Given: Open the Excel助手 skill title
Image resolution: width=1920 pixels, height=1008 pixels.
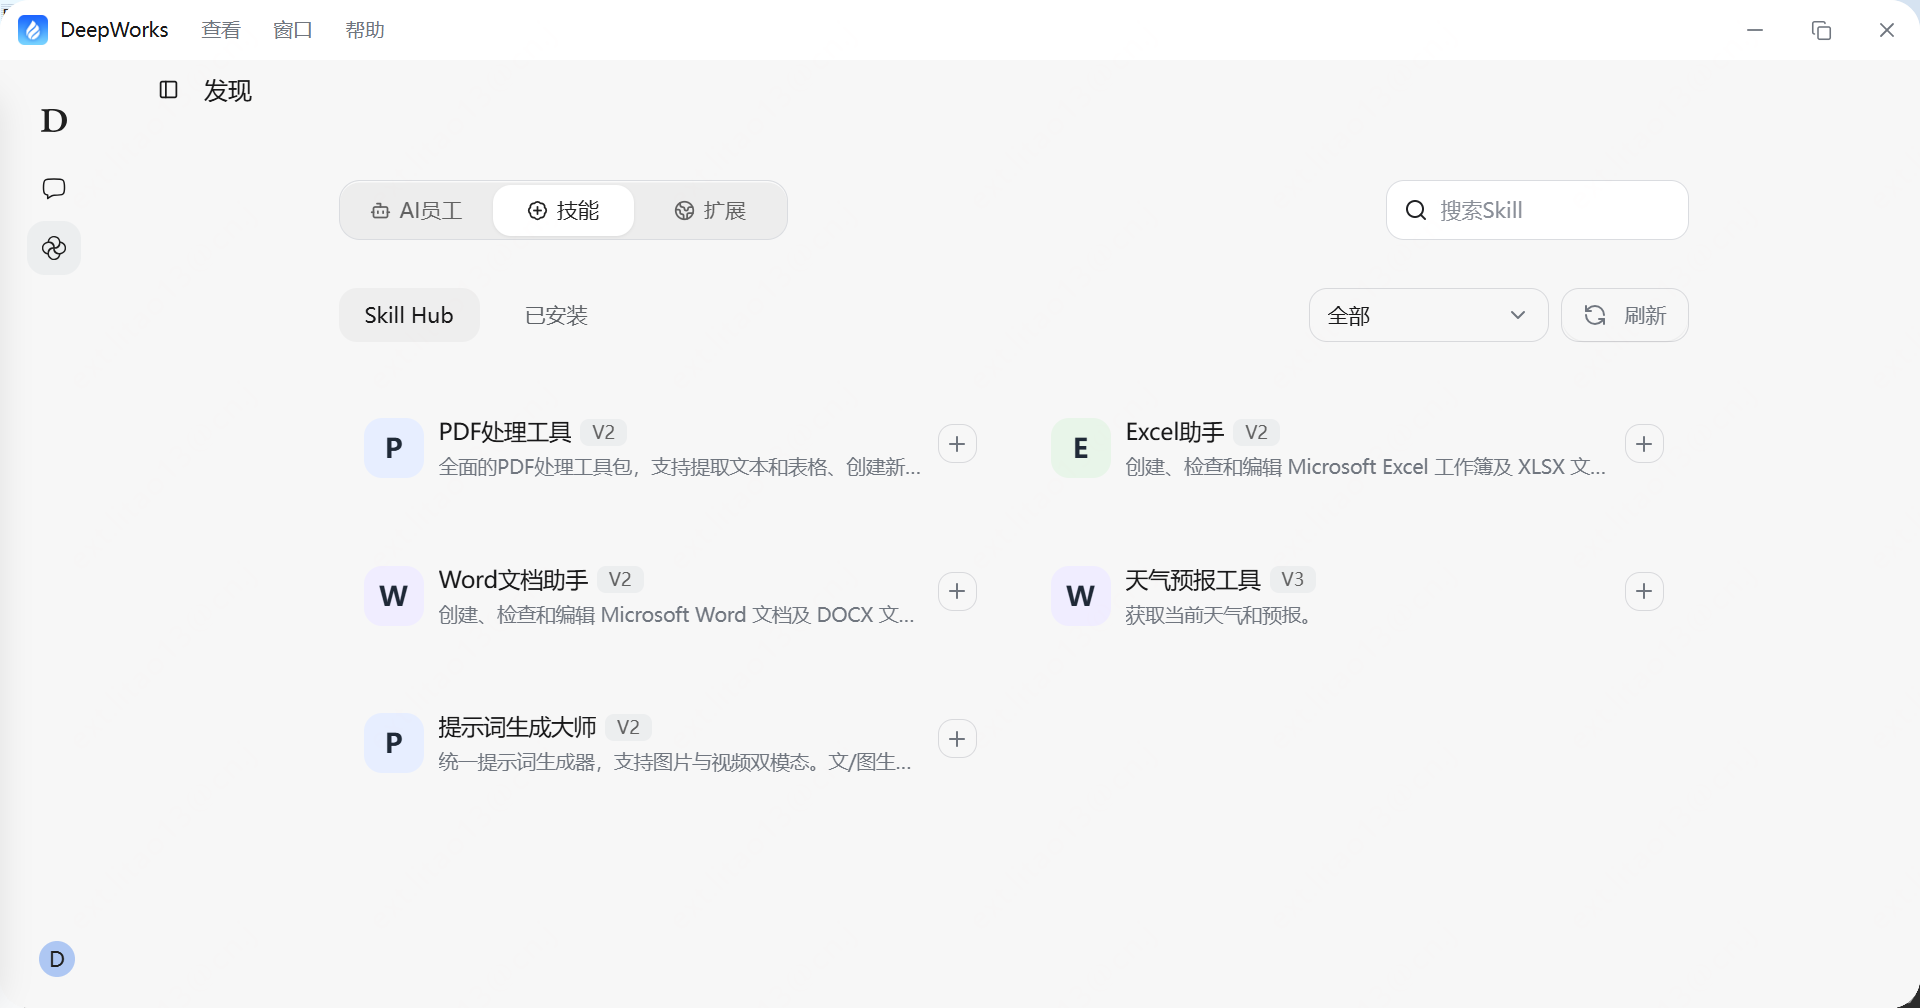Looking at the screenshot, I should pyautogui.click(x=1175, y=432).
